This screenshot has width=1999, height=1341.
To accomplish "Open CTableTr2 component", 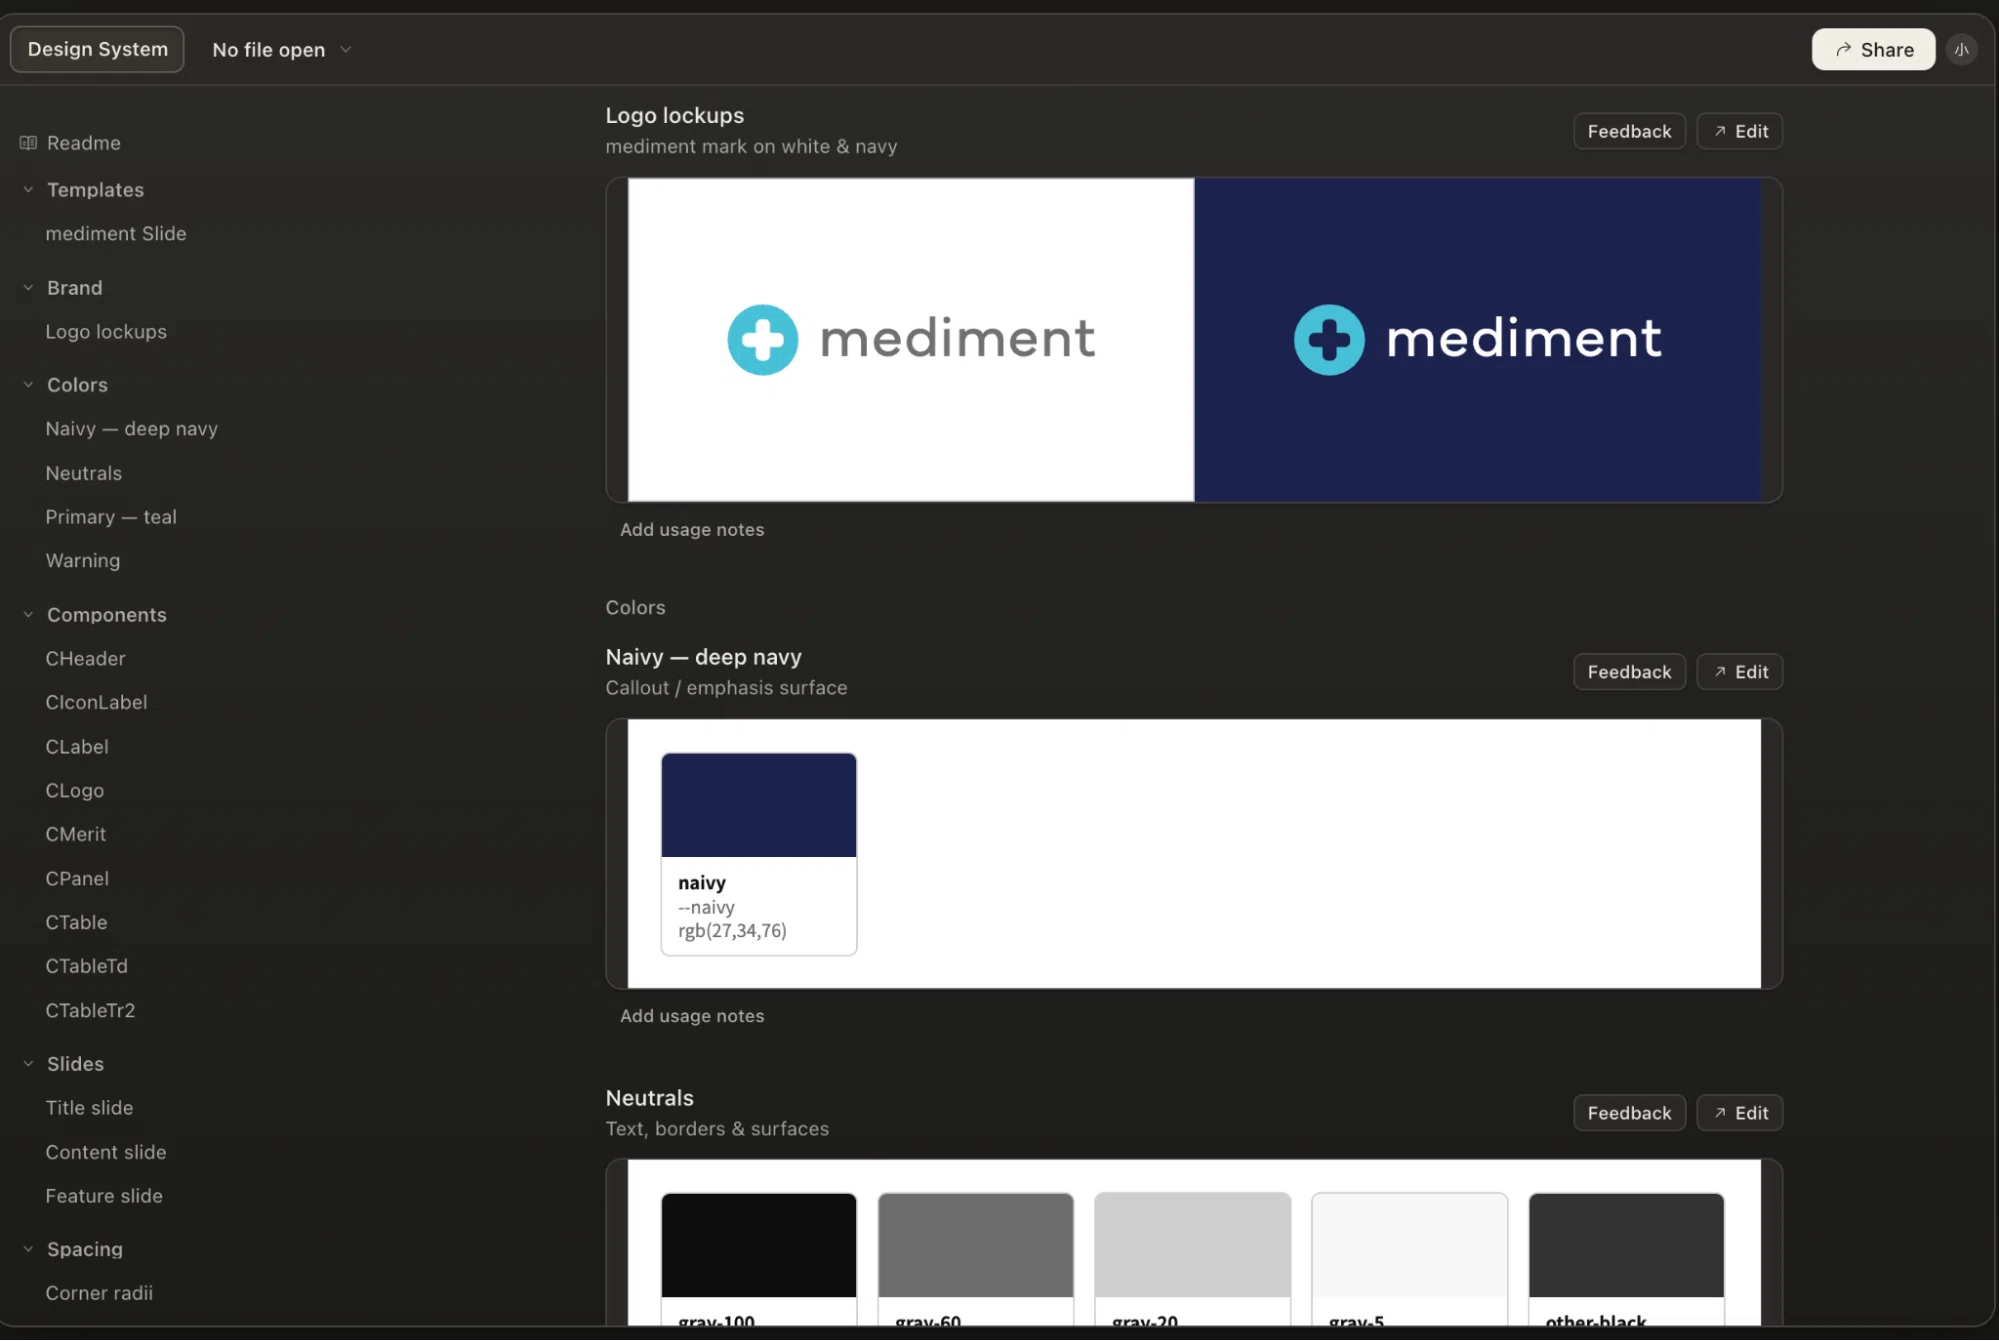I will click(x=90, y=1010).
